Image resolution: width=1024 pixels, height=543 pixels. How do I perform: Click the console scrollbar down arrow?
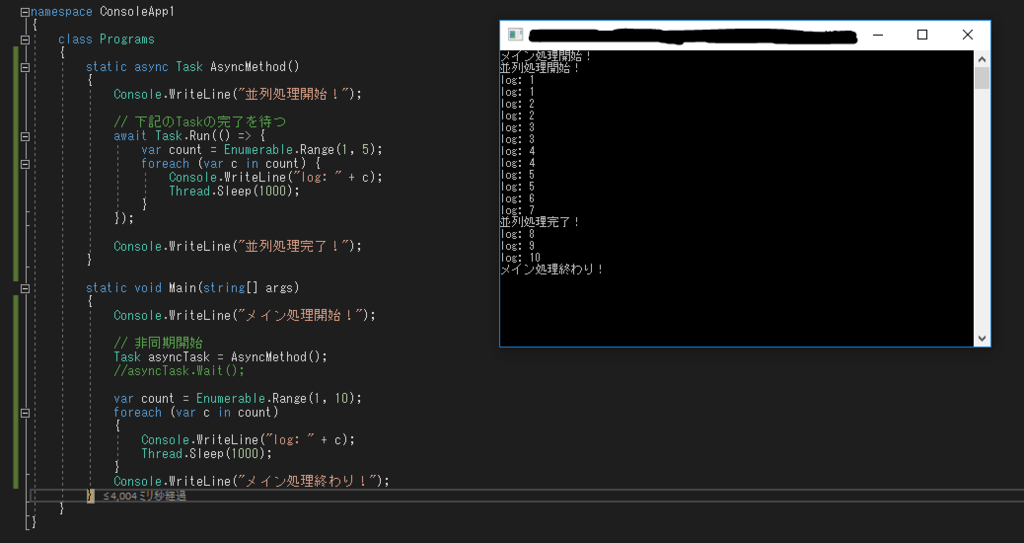[x=982, y=338]
